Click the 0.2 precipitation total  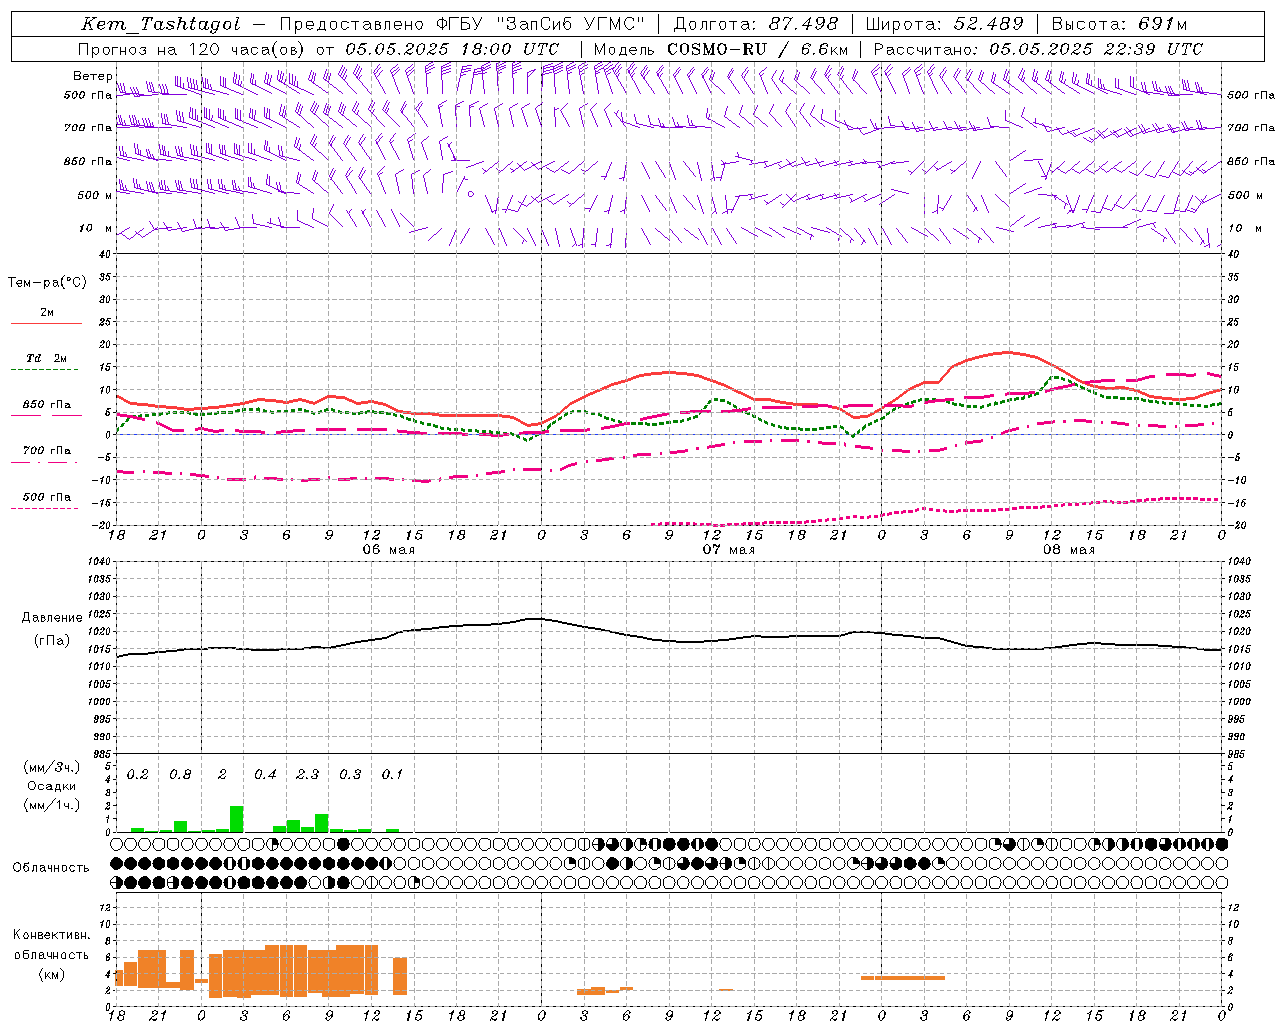coord(138,775)
